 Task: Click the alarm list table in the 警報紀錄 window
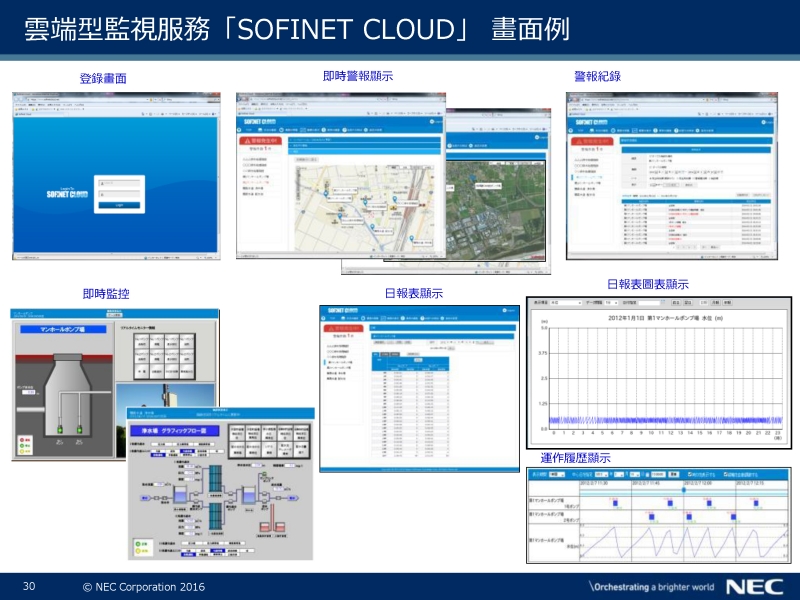696,222
